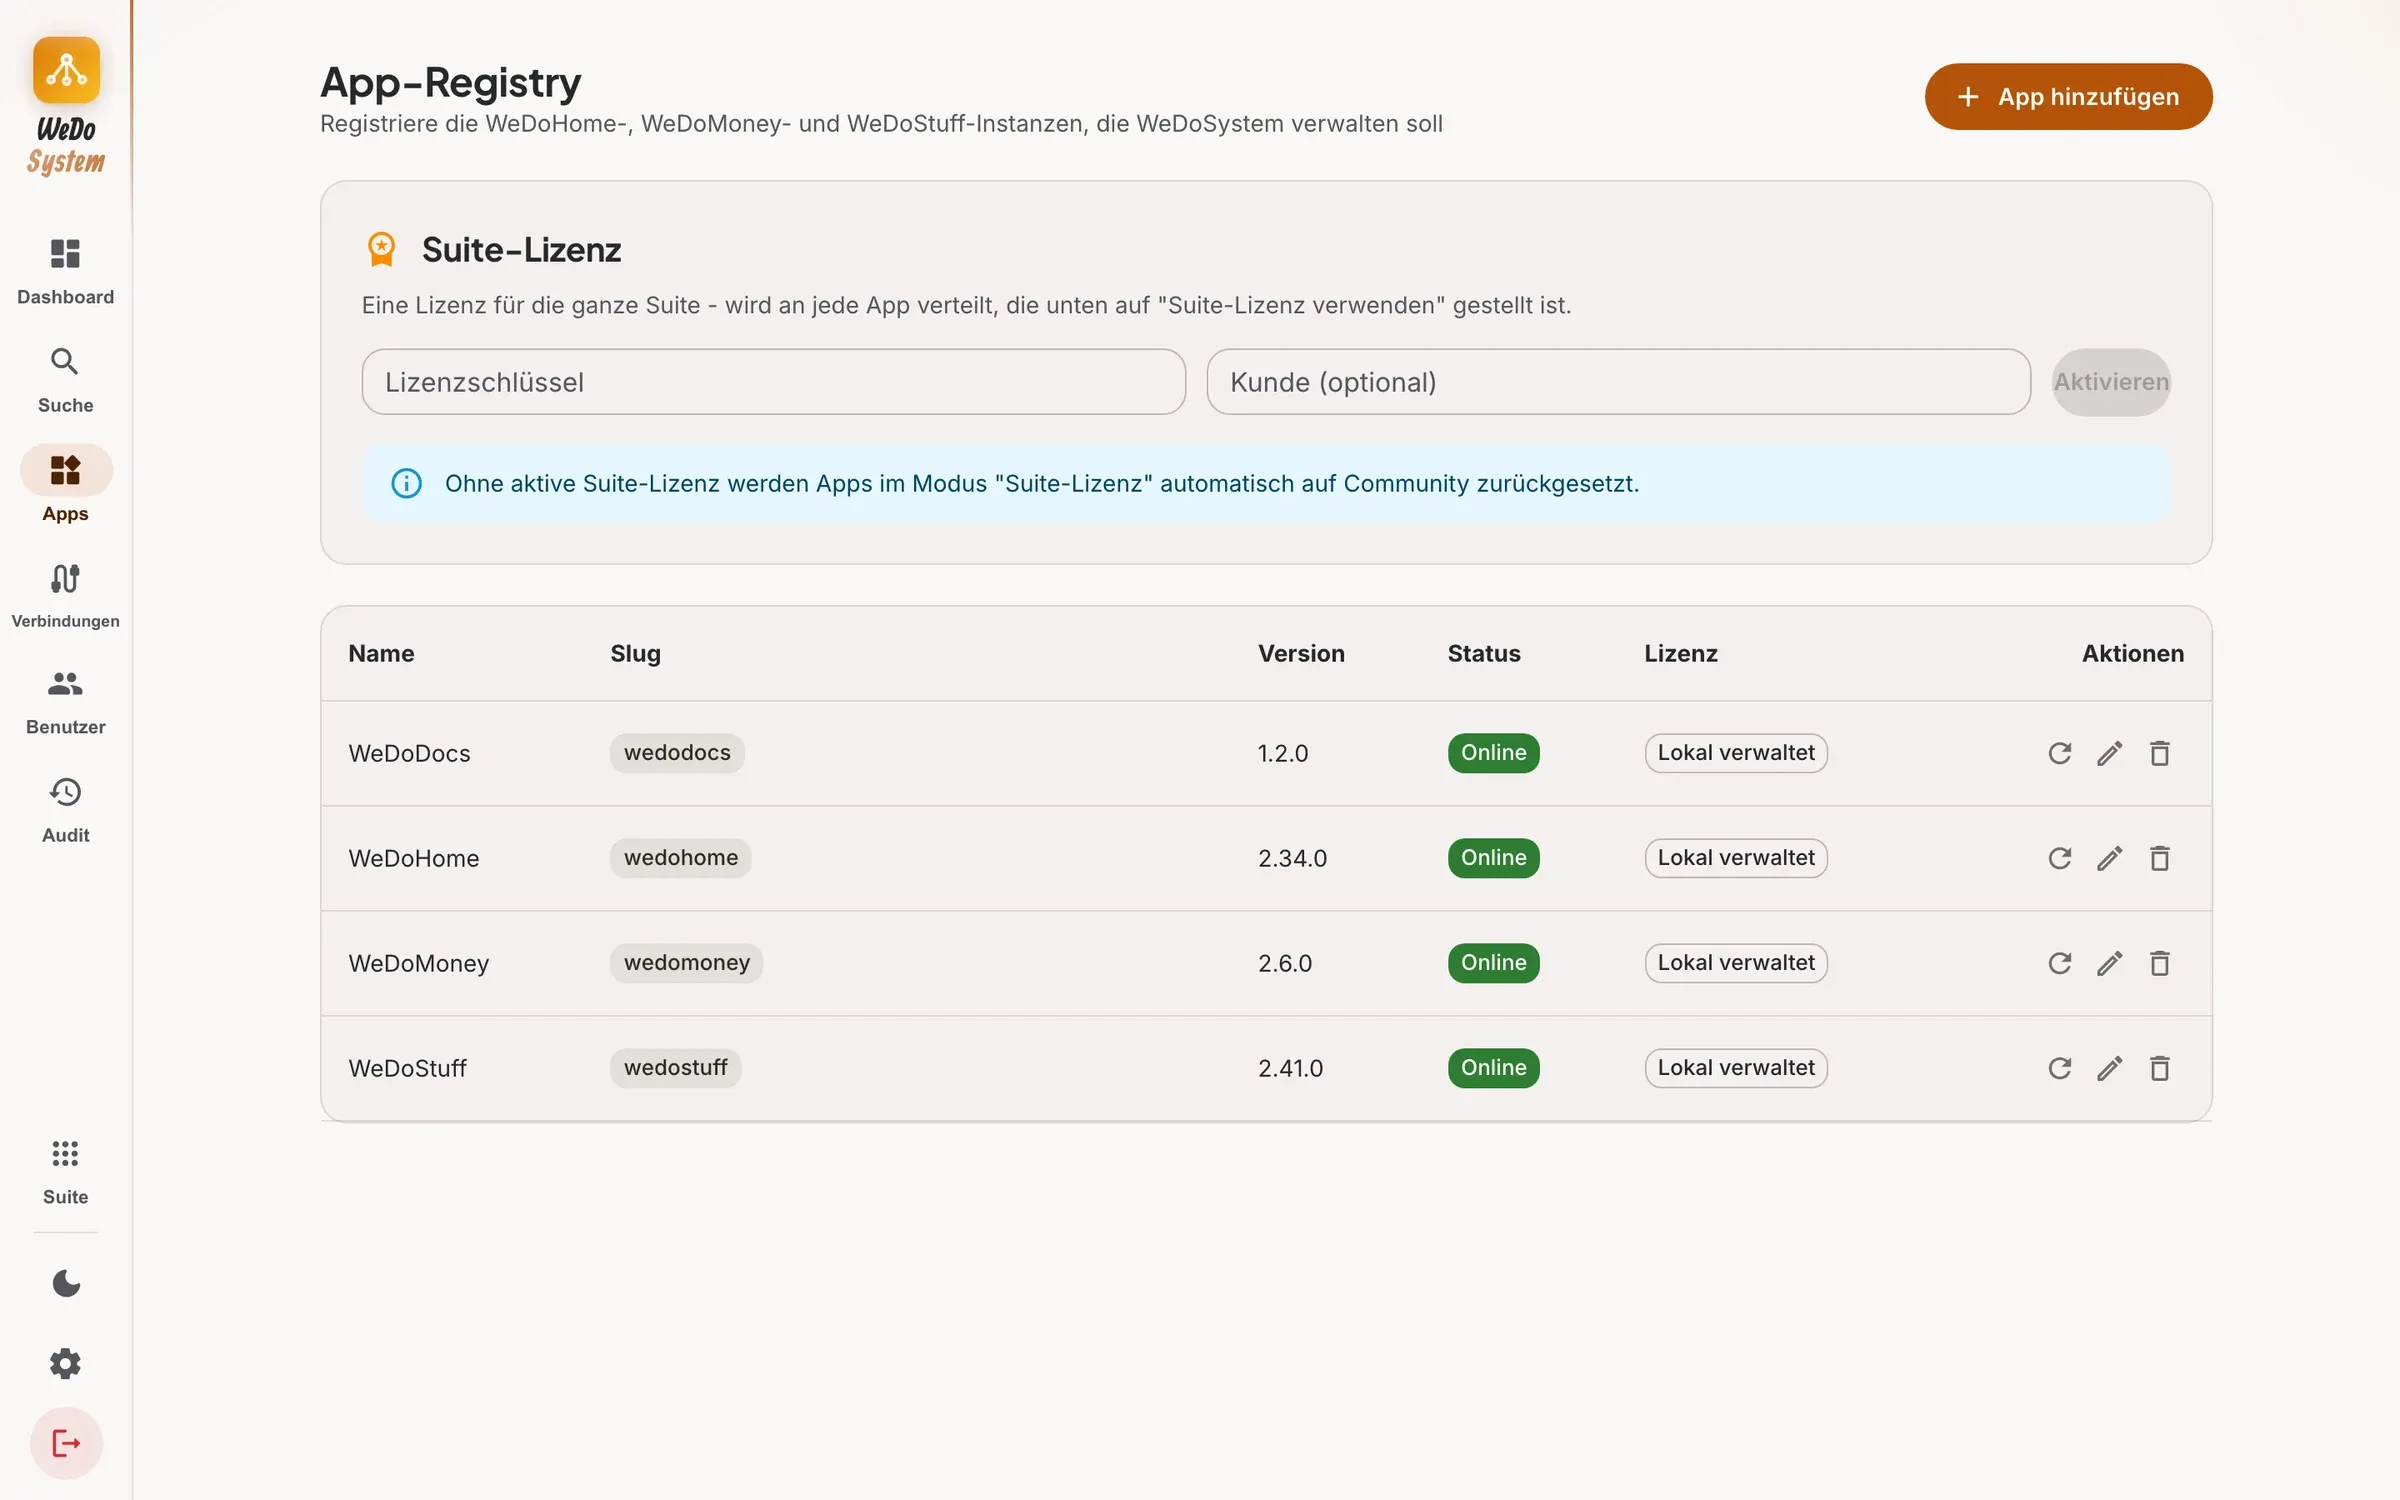Open the Audit sidebar item
The height and width of the screenshot is (1500, 2400).
[x=65, y=811]
